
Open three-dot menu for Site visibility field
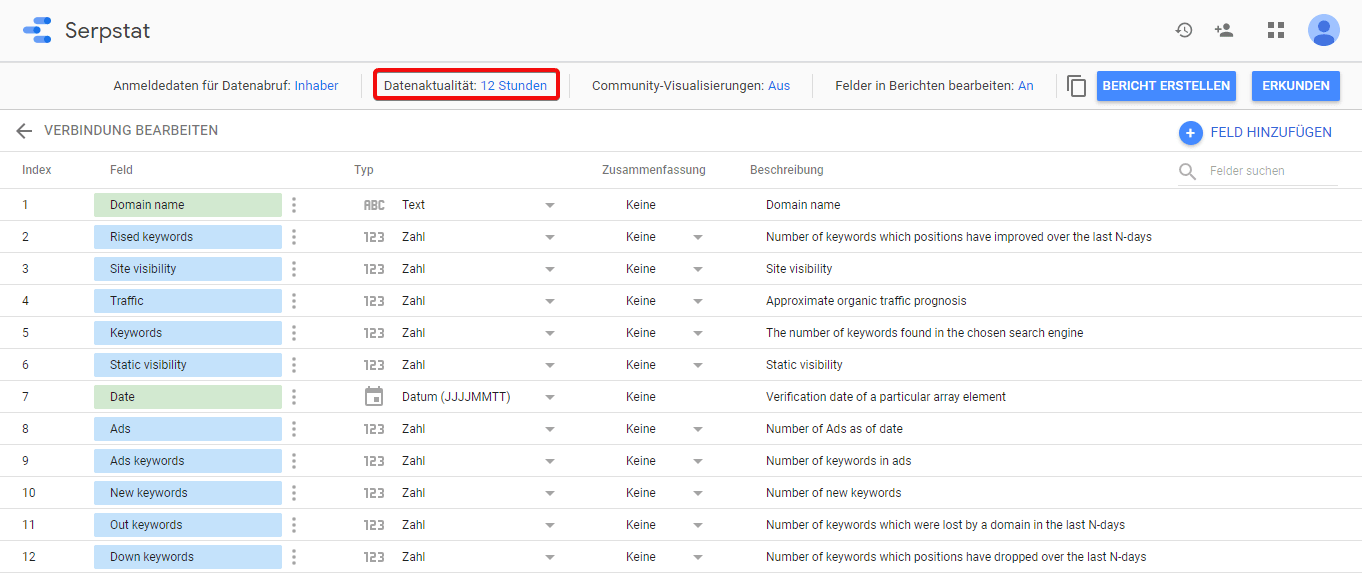click(294, 269)
